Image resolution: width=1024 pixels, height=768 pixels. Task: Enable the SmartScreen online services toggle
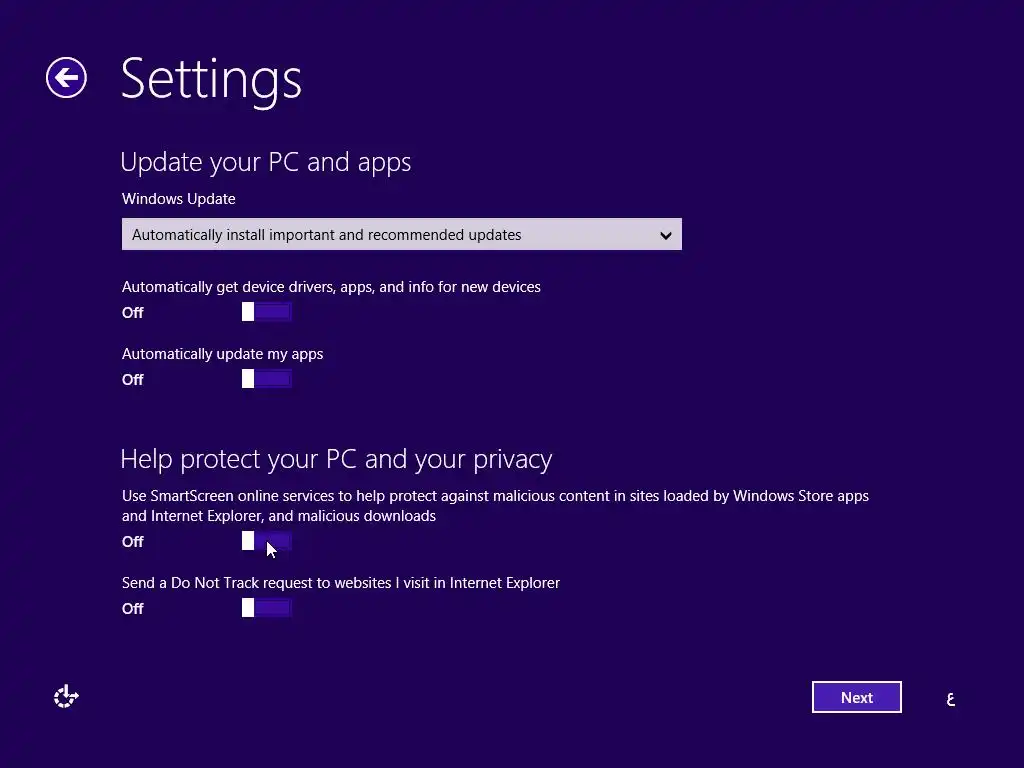coord(266,541)
